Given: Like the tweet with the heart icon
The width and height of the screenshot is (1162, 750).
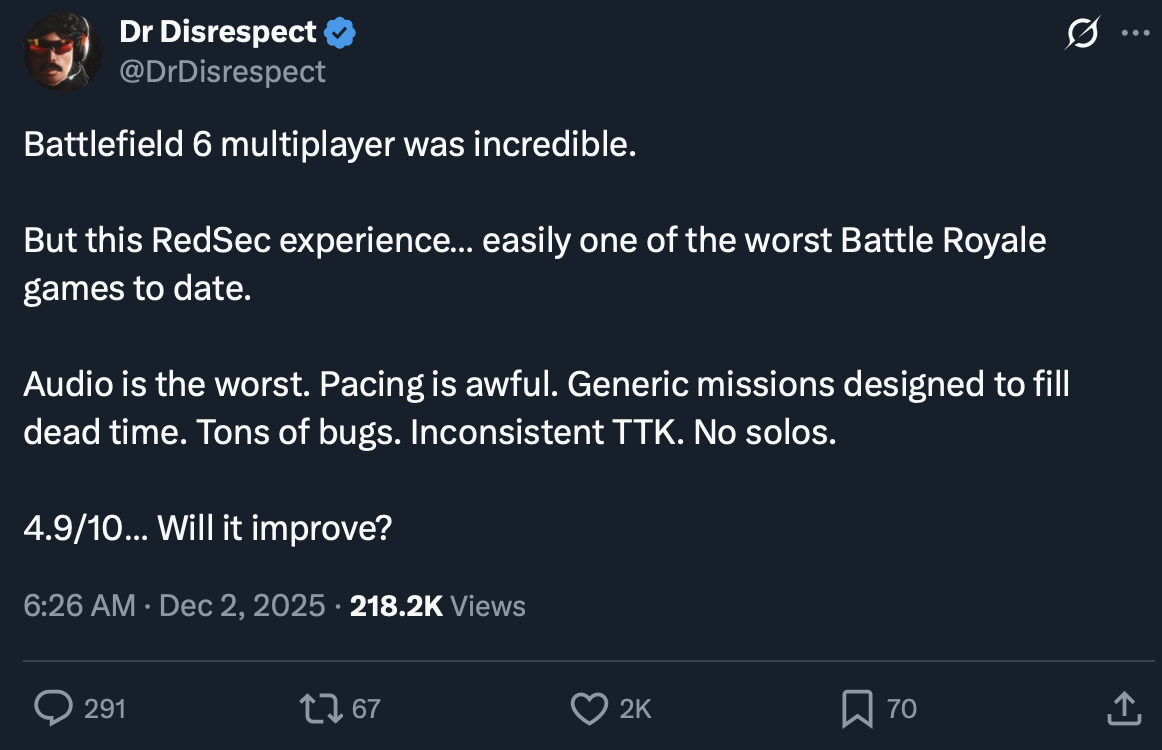Looking at the screenshot, I should (588, 708).
